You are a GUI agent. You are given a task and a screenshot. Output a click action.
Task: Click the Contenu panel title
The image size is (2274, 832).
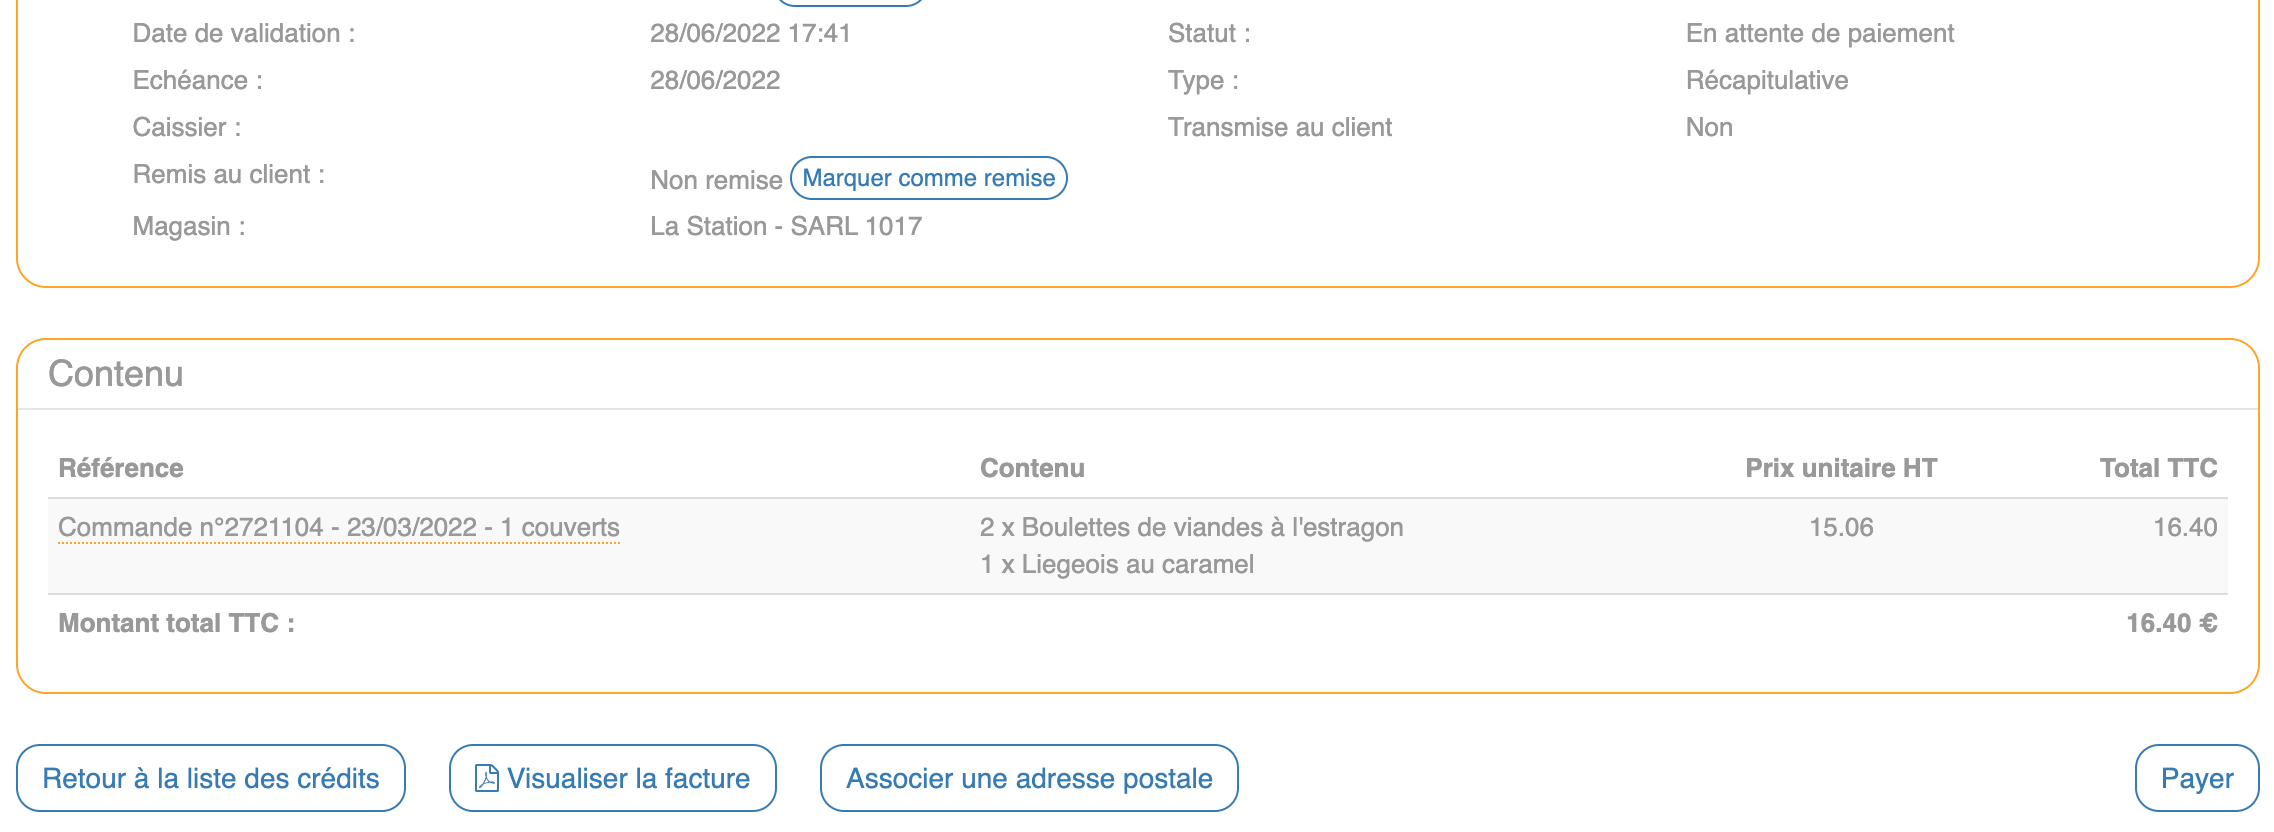pos(116,374)
